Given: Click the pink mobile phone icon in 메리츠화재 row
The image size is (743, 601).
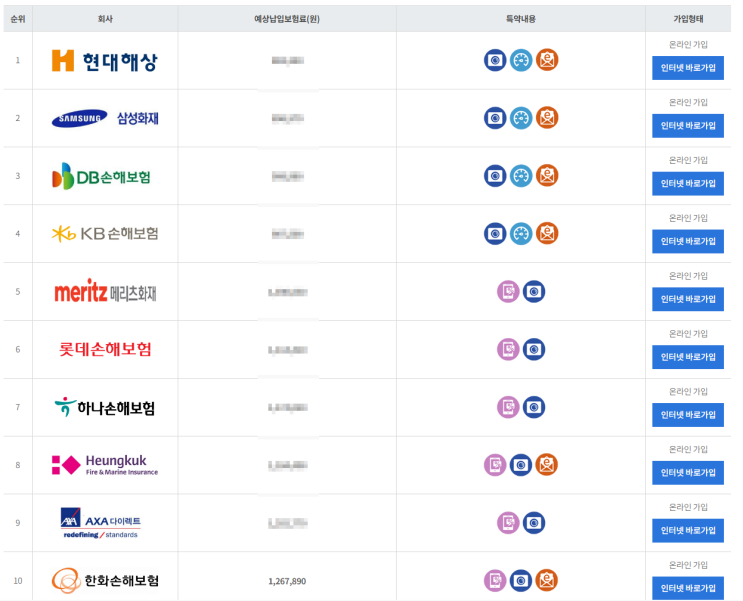Looking at the screenshot, I should point(508,291).
